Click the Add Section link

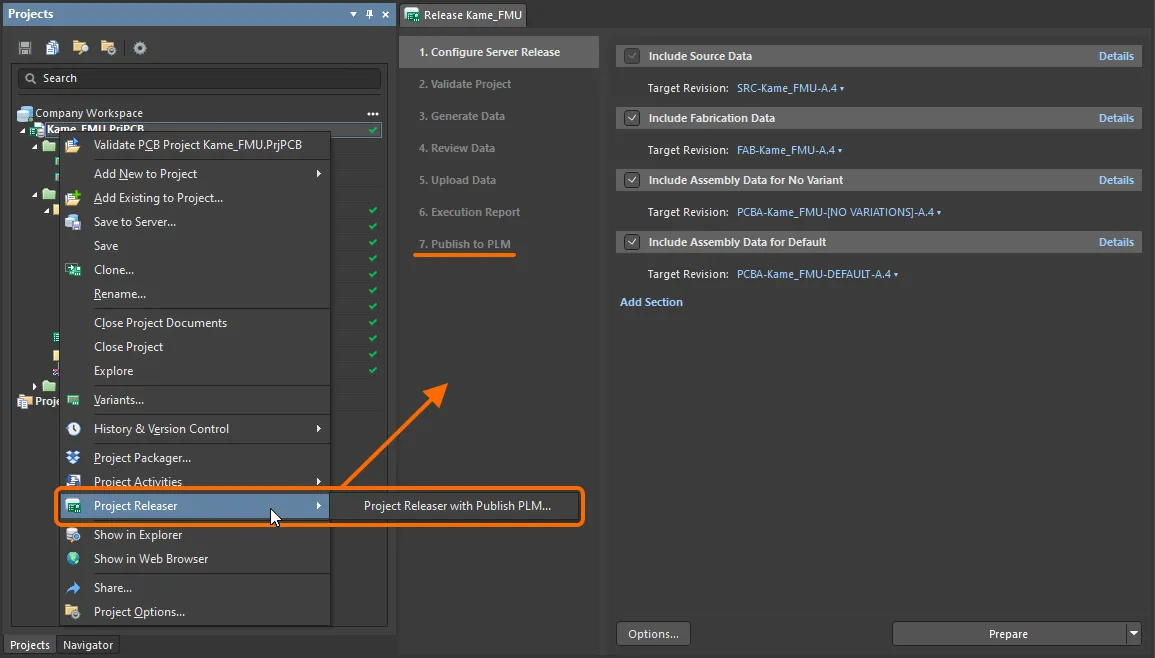[651, 302]
